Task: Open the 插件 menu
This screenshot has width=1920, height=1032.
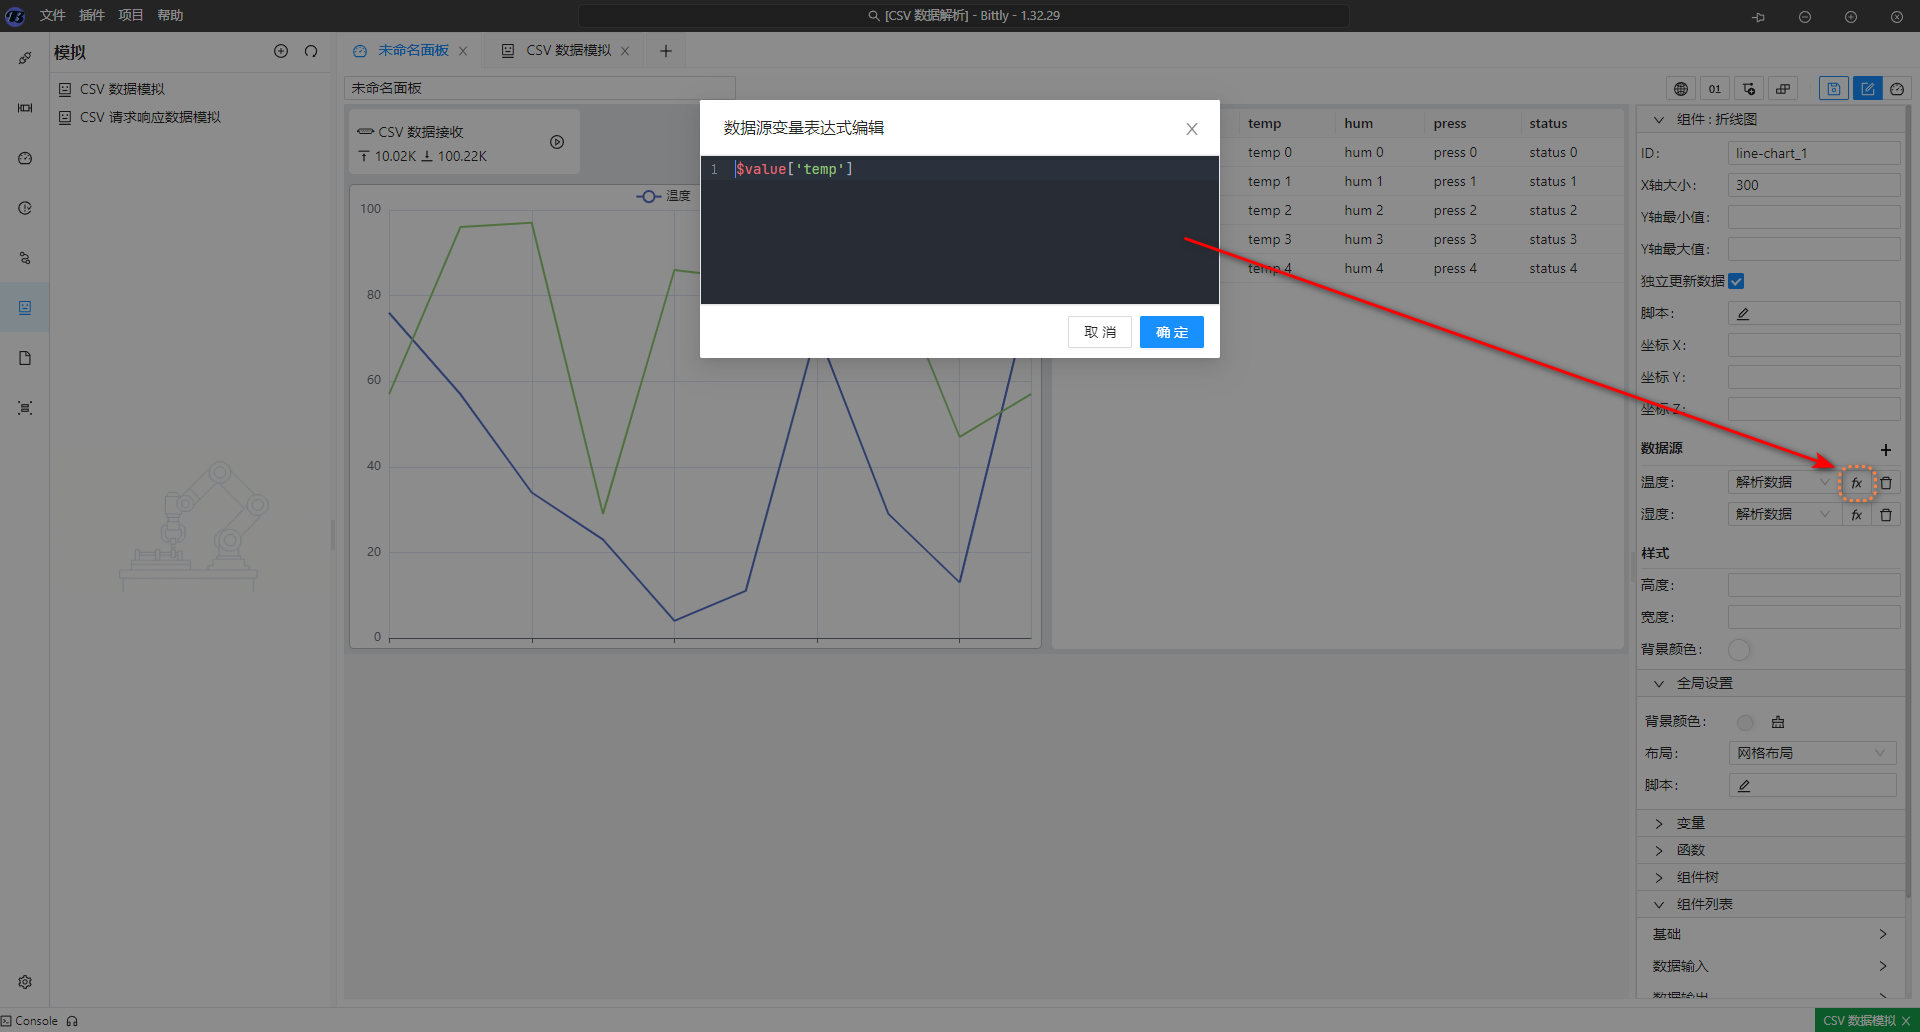Action: 91,15
